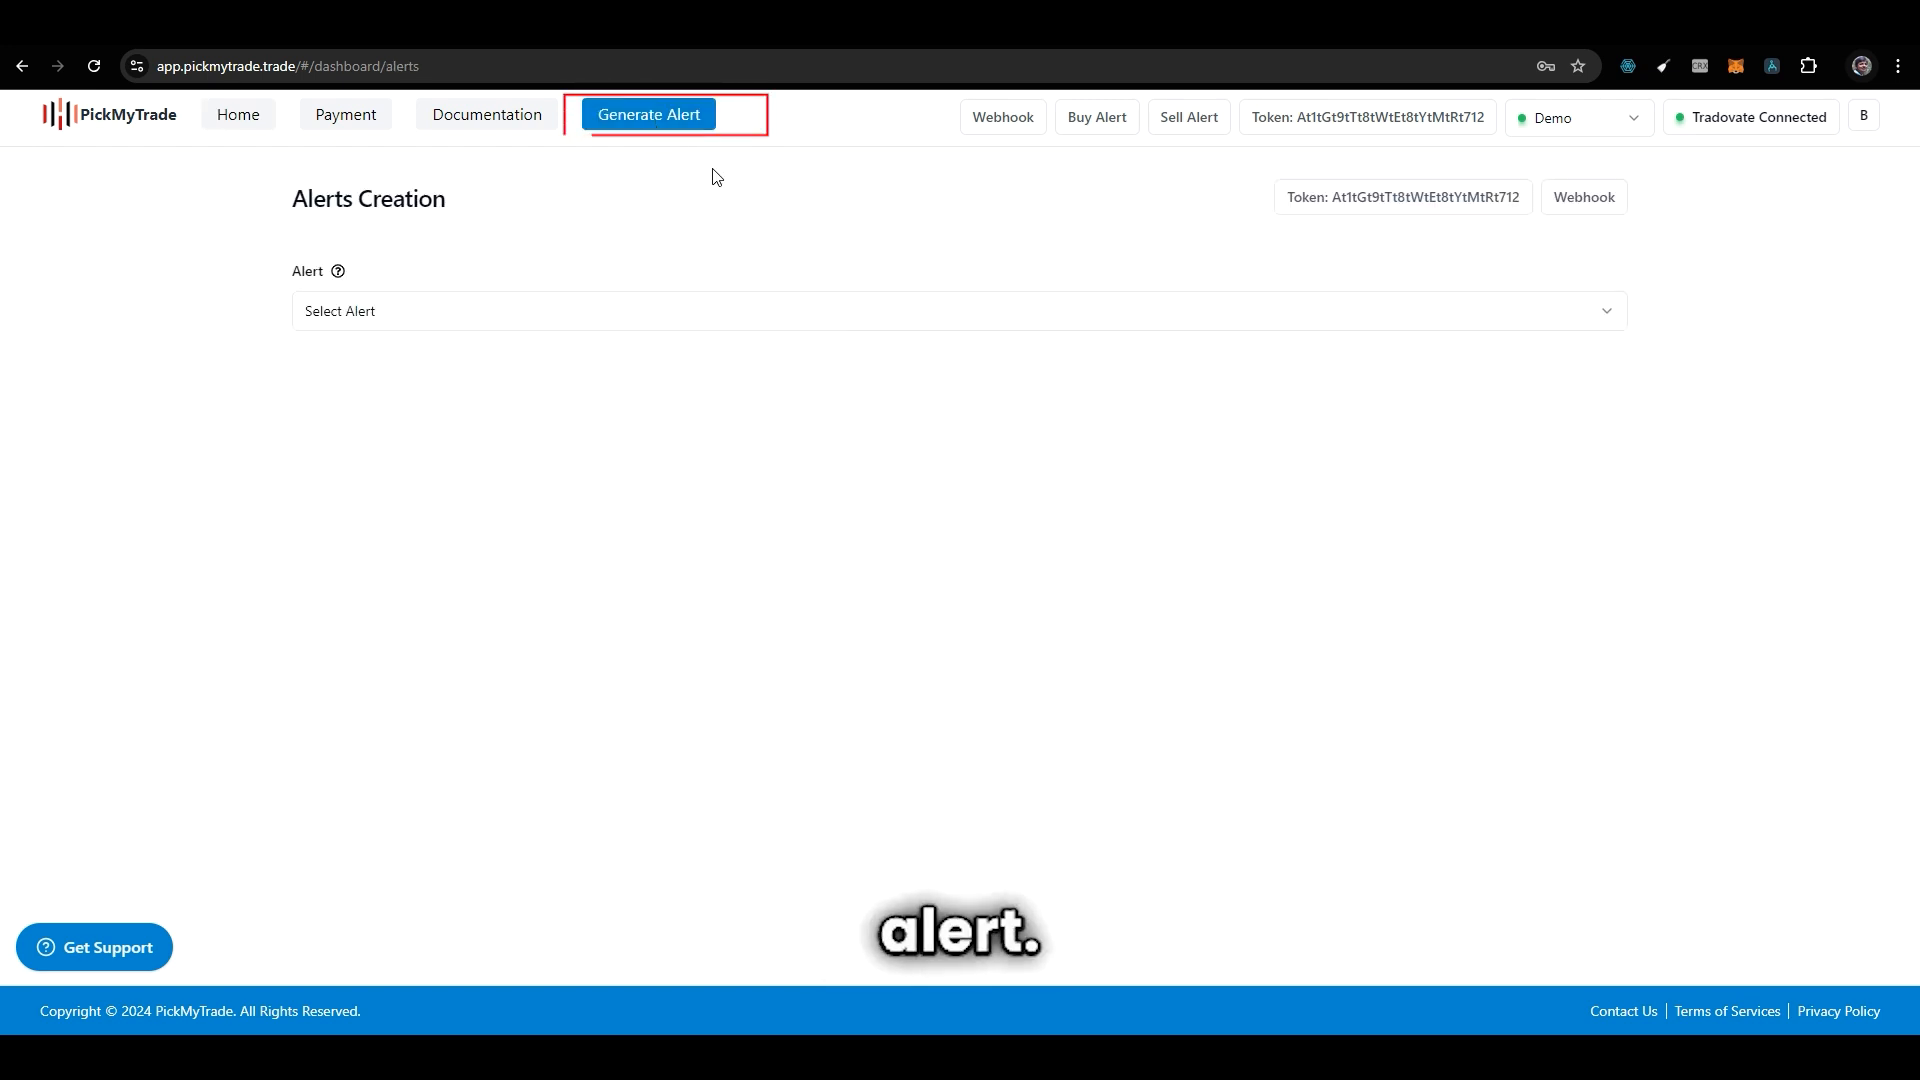
Task: Click the Webhook icon in header
Action: click(1002, 116)
